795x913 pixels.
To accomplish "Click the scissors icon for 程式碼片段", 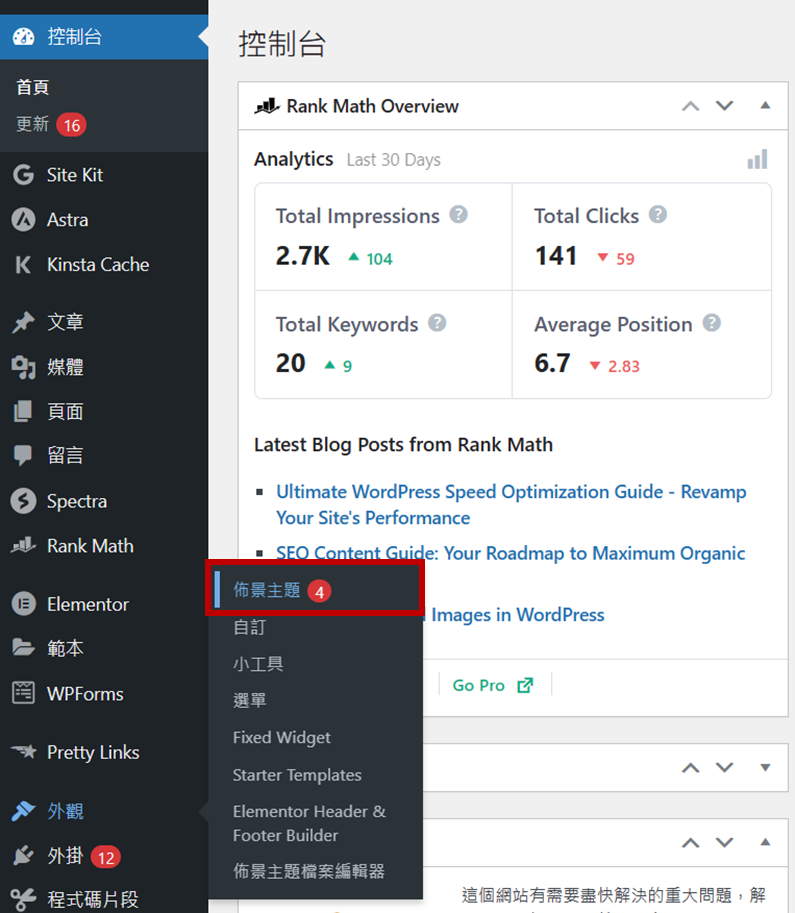I will (23, 900).
